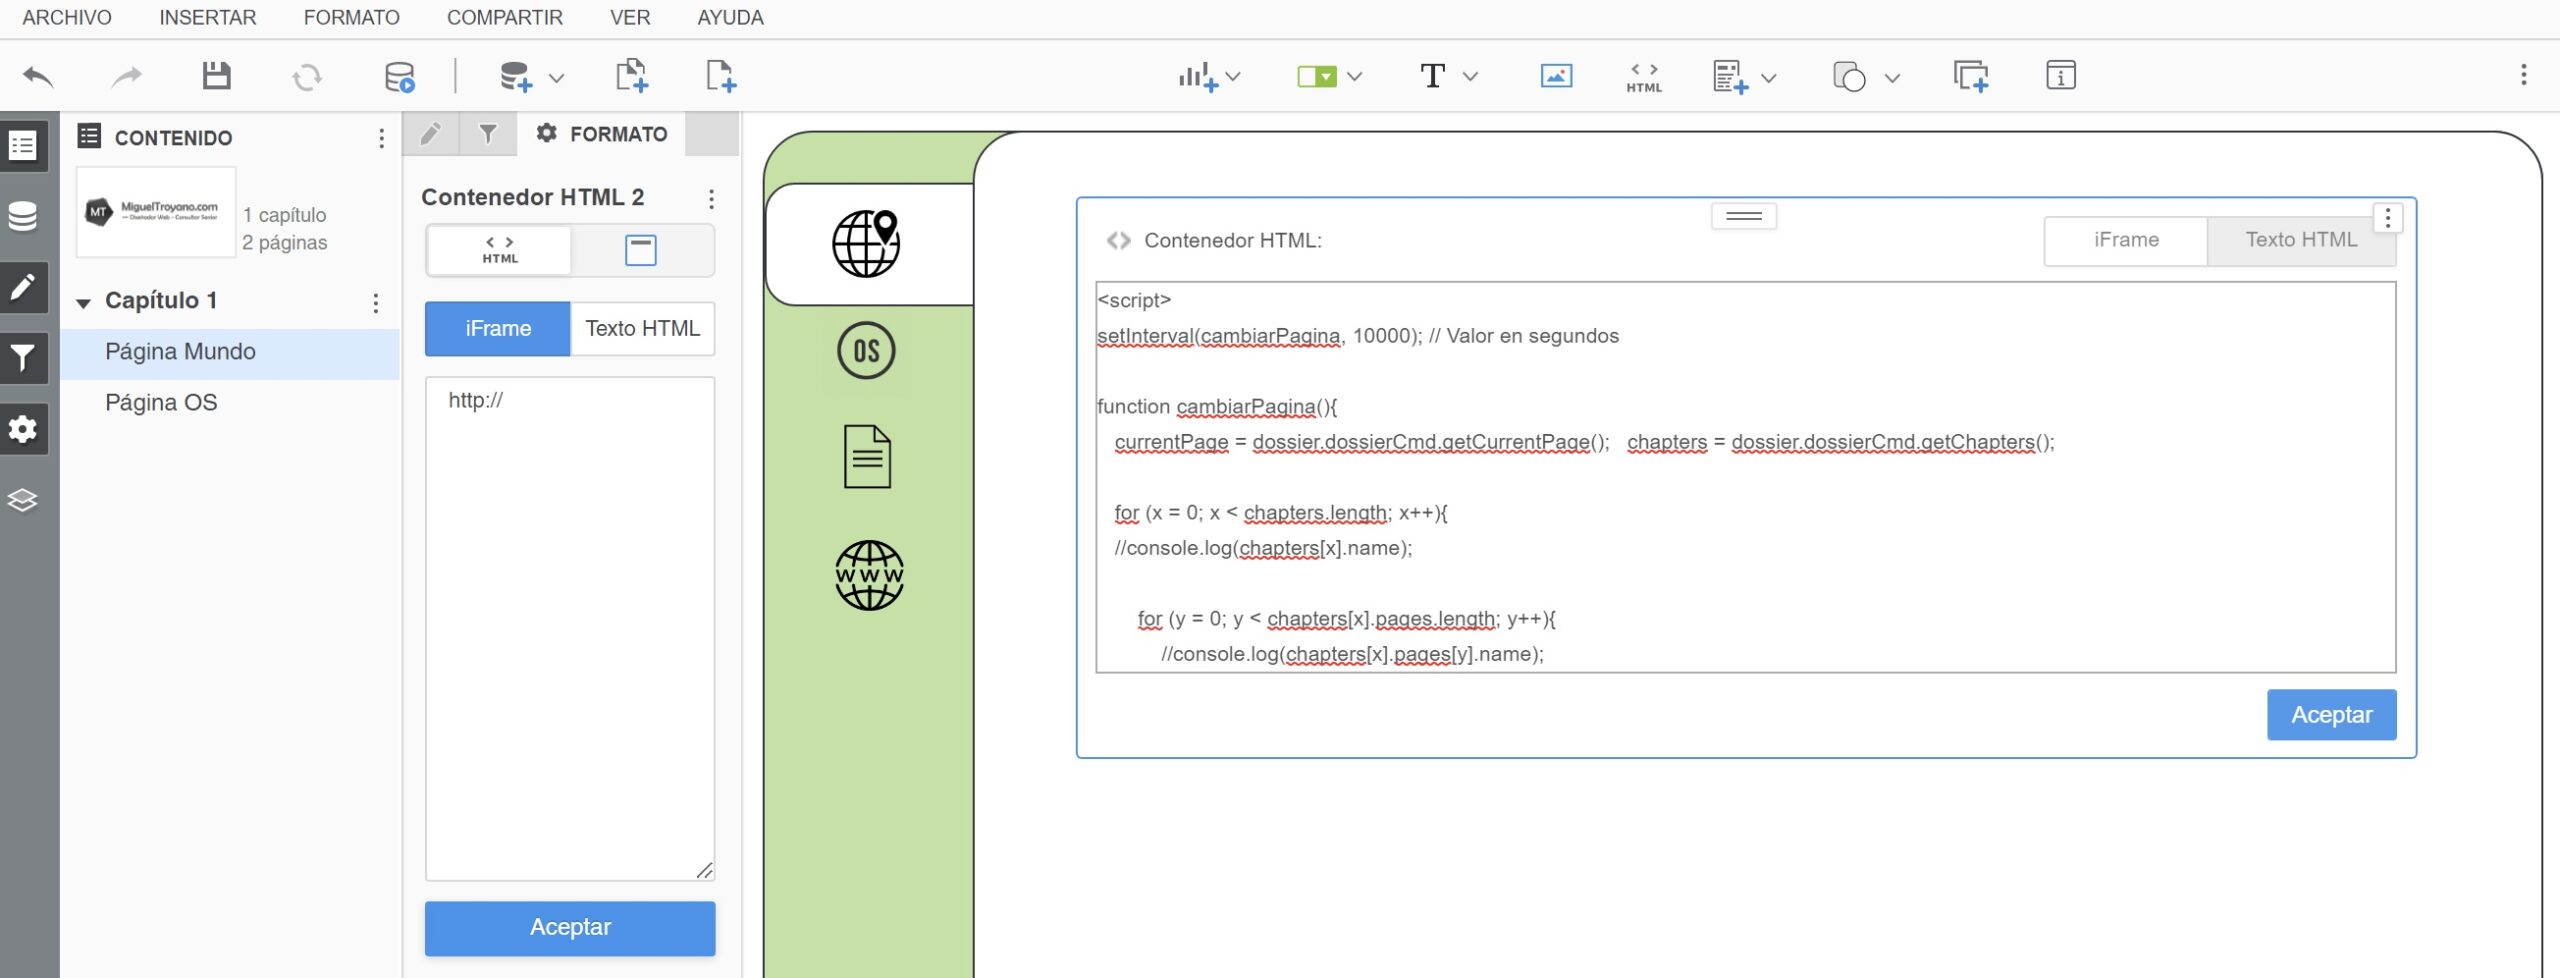
Task: Click the world map pin icon
Action: tap(866, 244)
